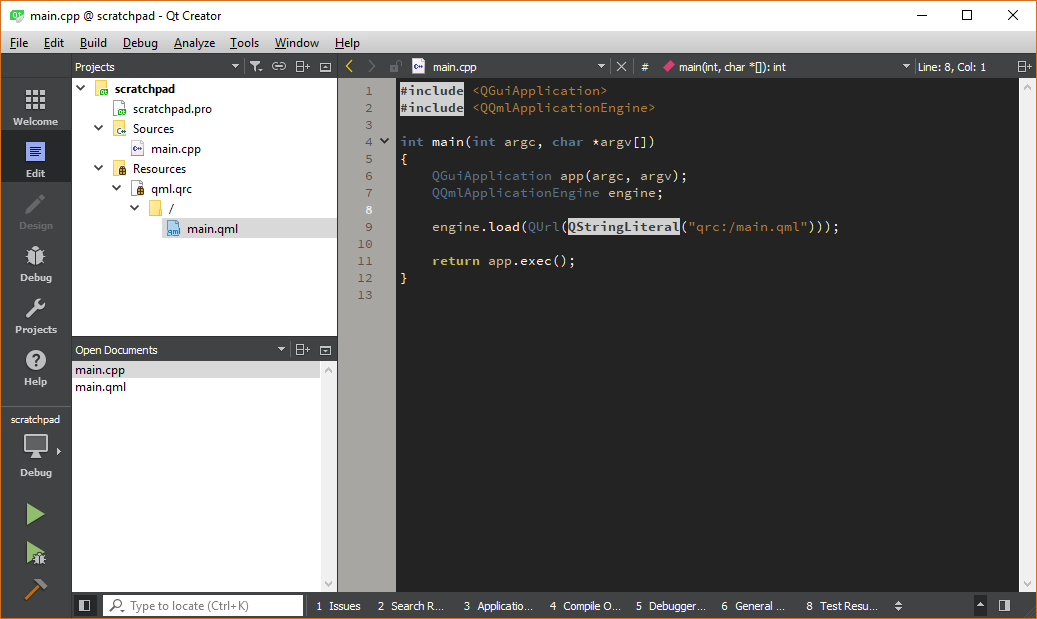Toggle the left sidebar visibility

[x=85, y=606]
